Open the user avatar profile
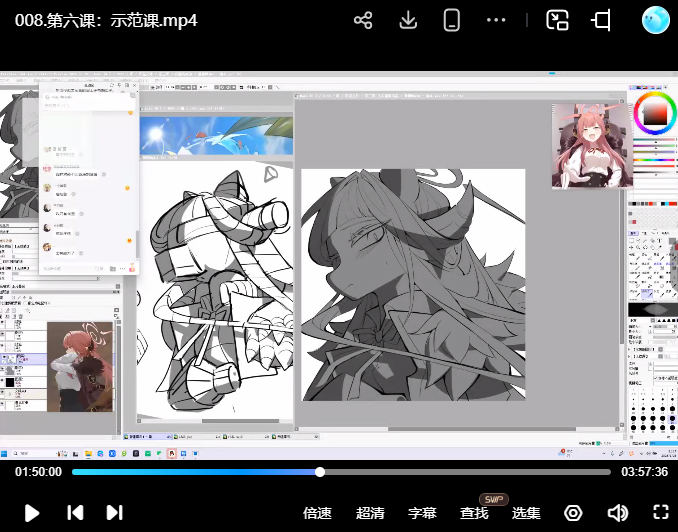Viewport: 678px width, 532px height. [x=655, y=20]
